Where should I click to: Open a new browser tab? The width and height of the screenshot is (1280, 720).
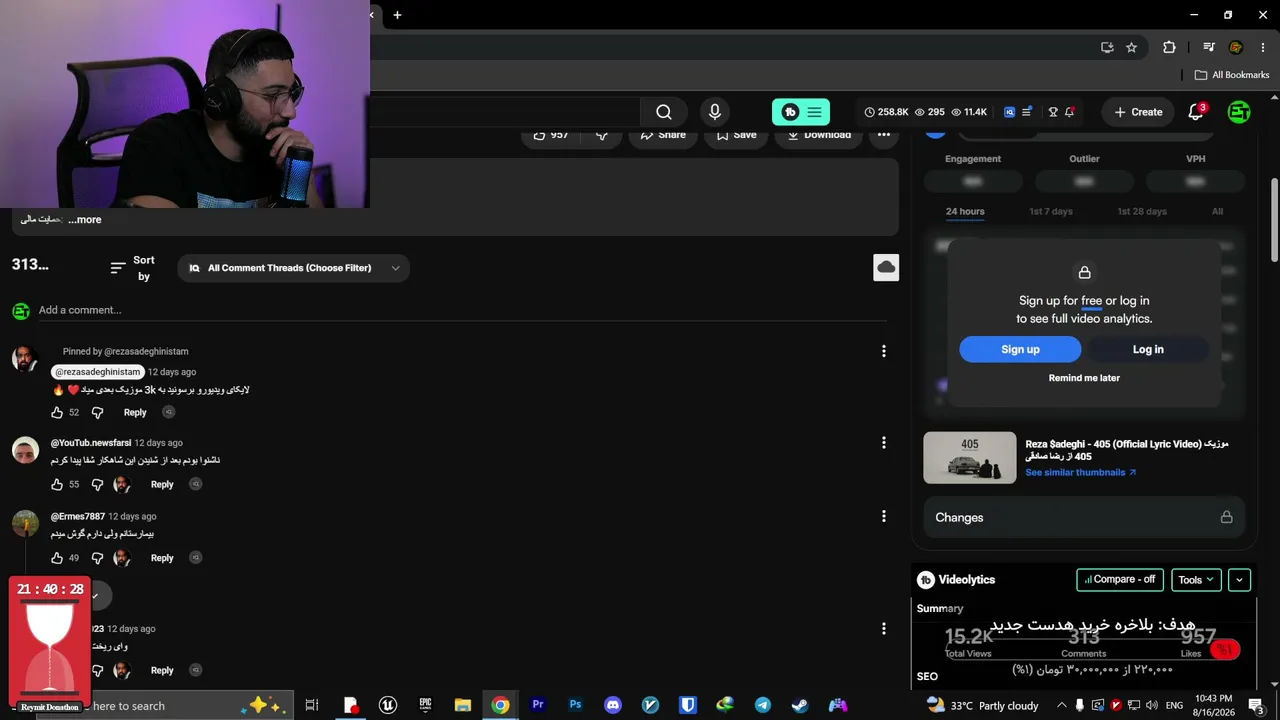(x=397, y=15)
